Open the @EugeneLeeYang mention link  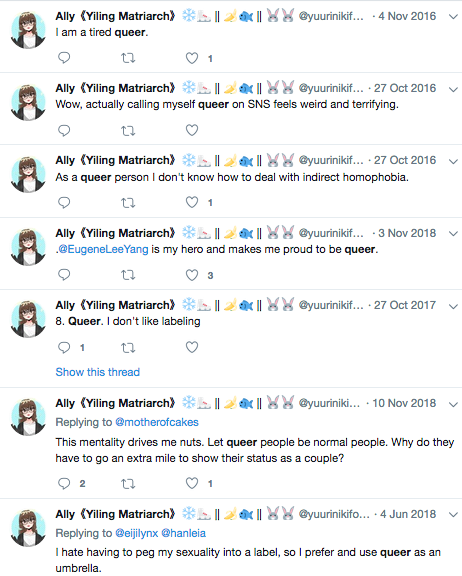coord(104,249)
